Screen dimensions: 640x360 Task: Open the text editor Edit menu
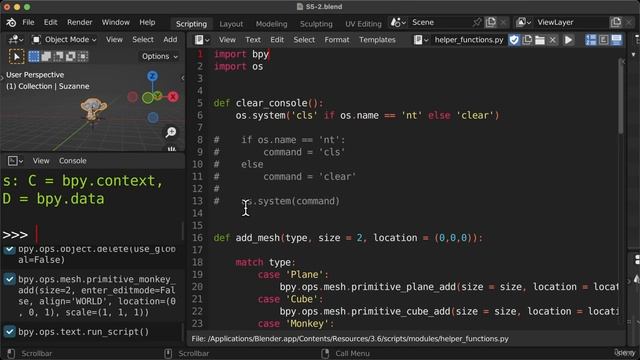point(277,40)
